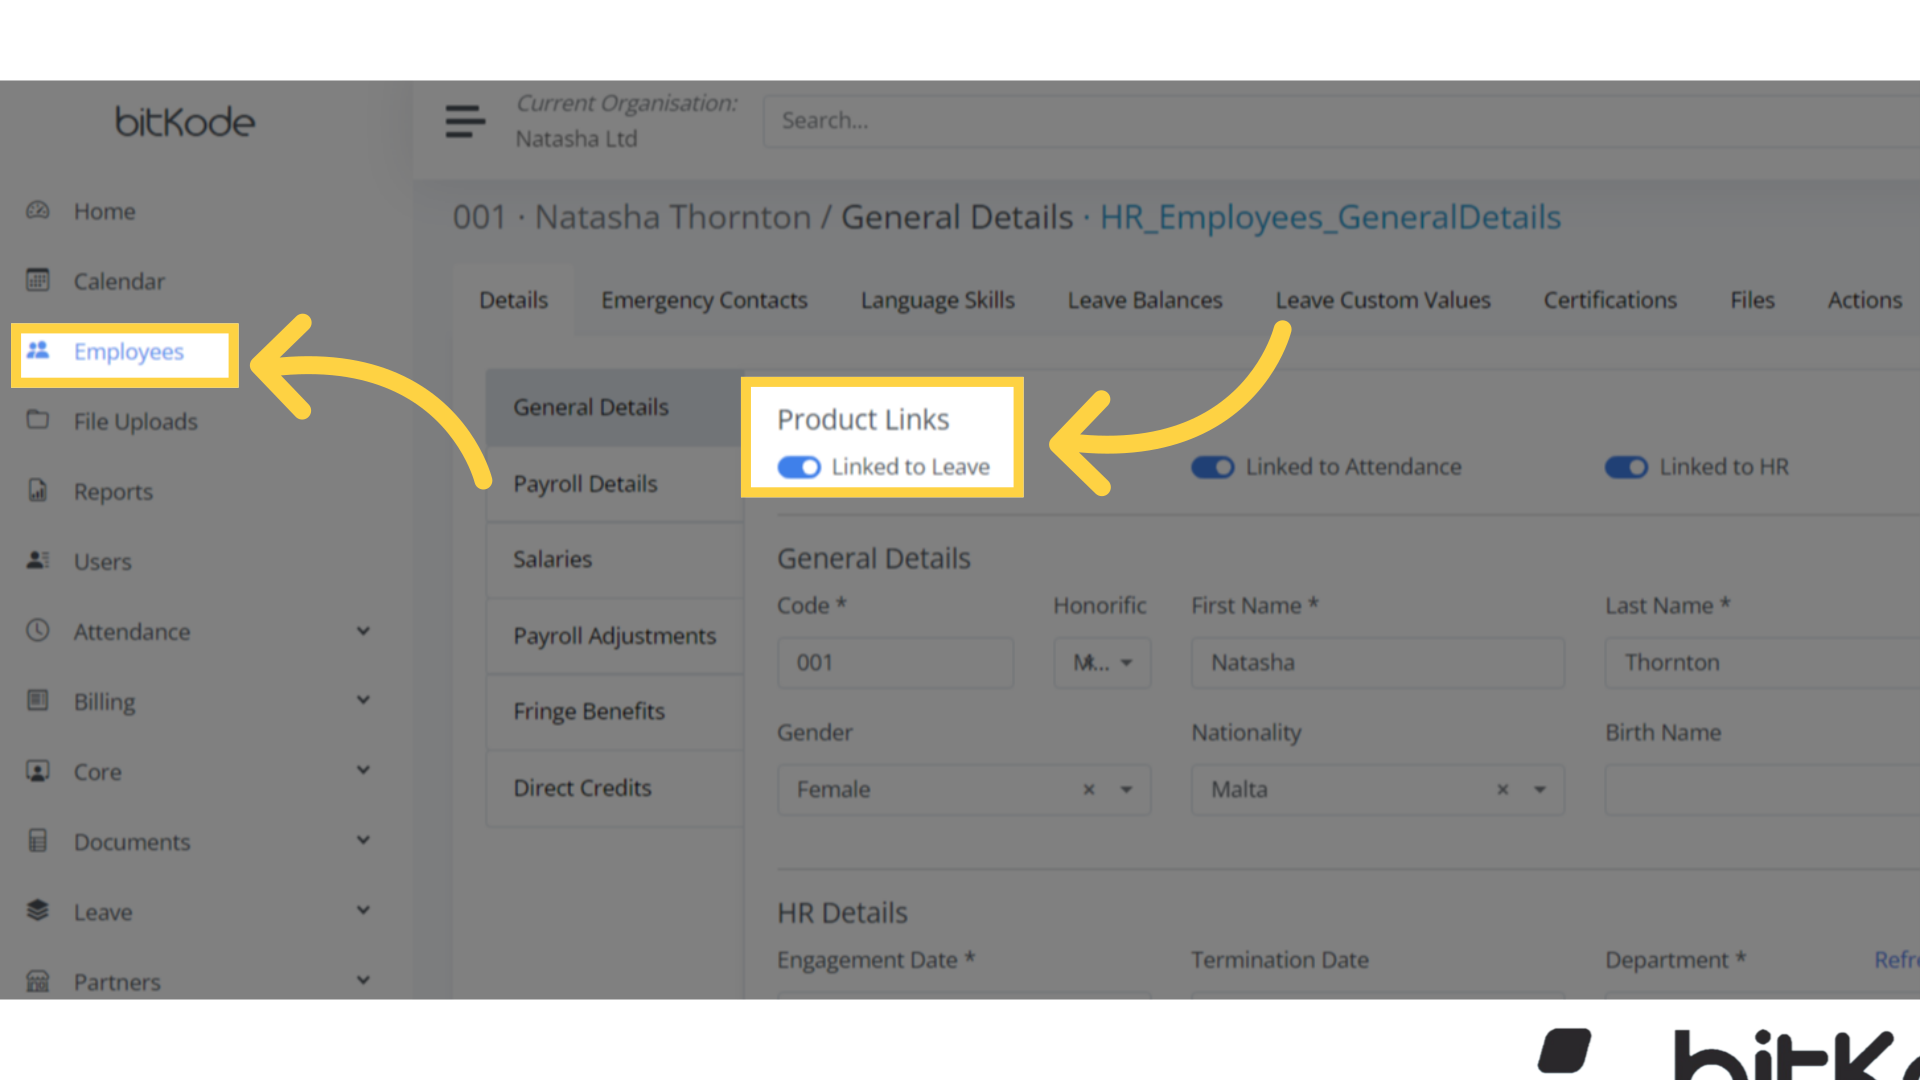
Task: Select Payroll Adjustments in the side menu
Action: (x=614, y=635)
